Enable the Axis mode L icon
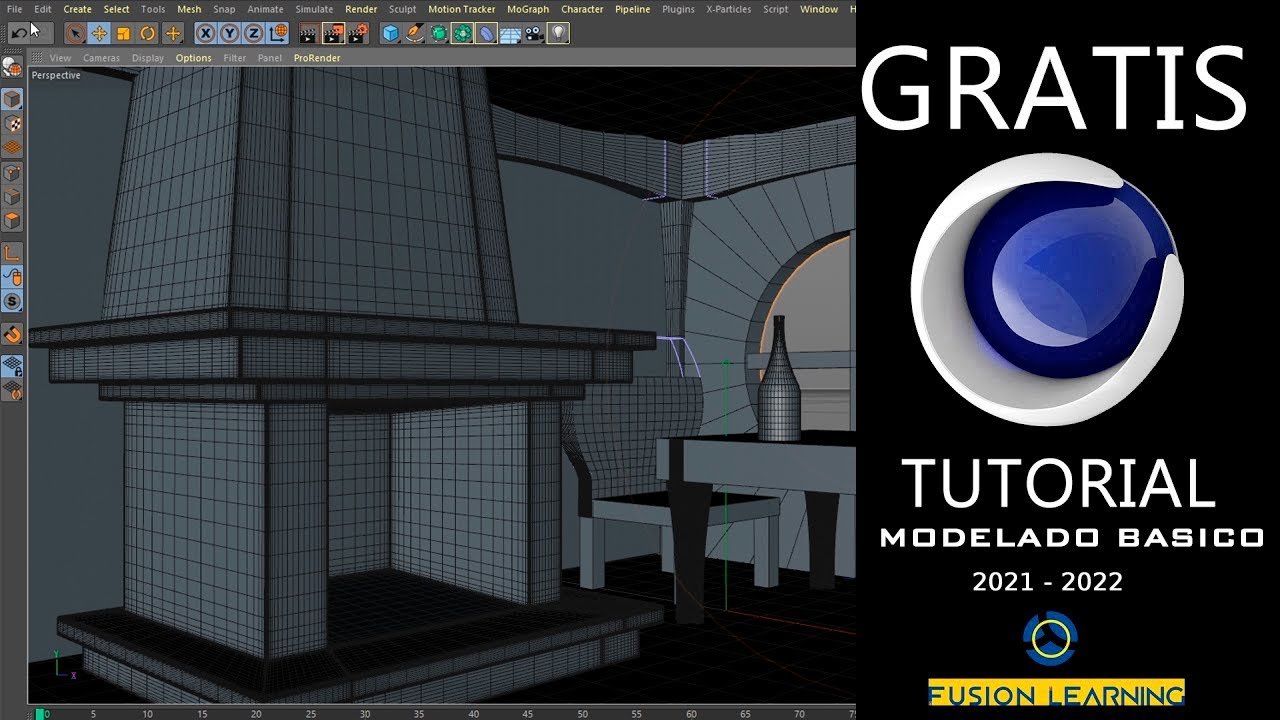Screen dimensions: 1280x720 pos(12,252)
